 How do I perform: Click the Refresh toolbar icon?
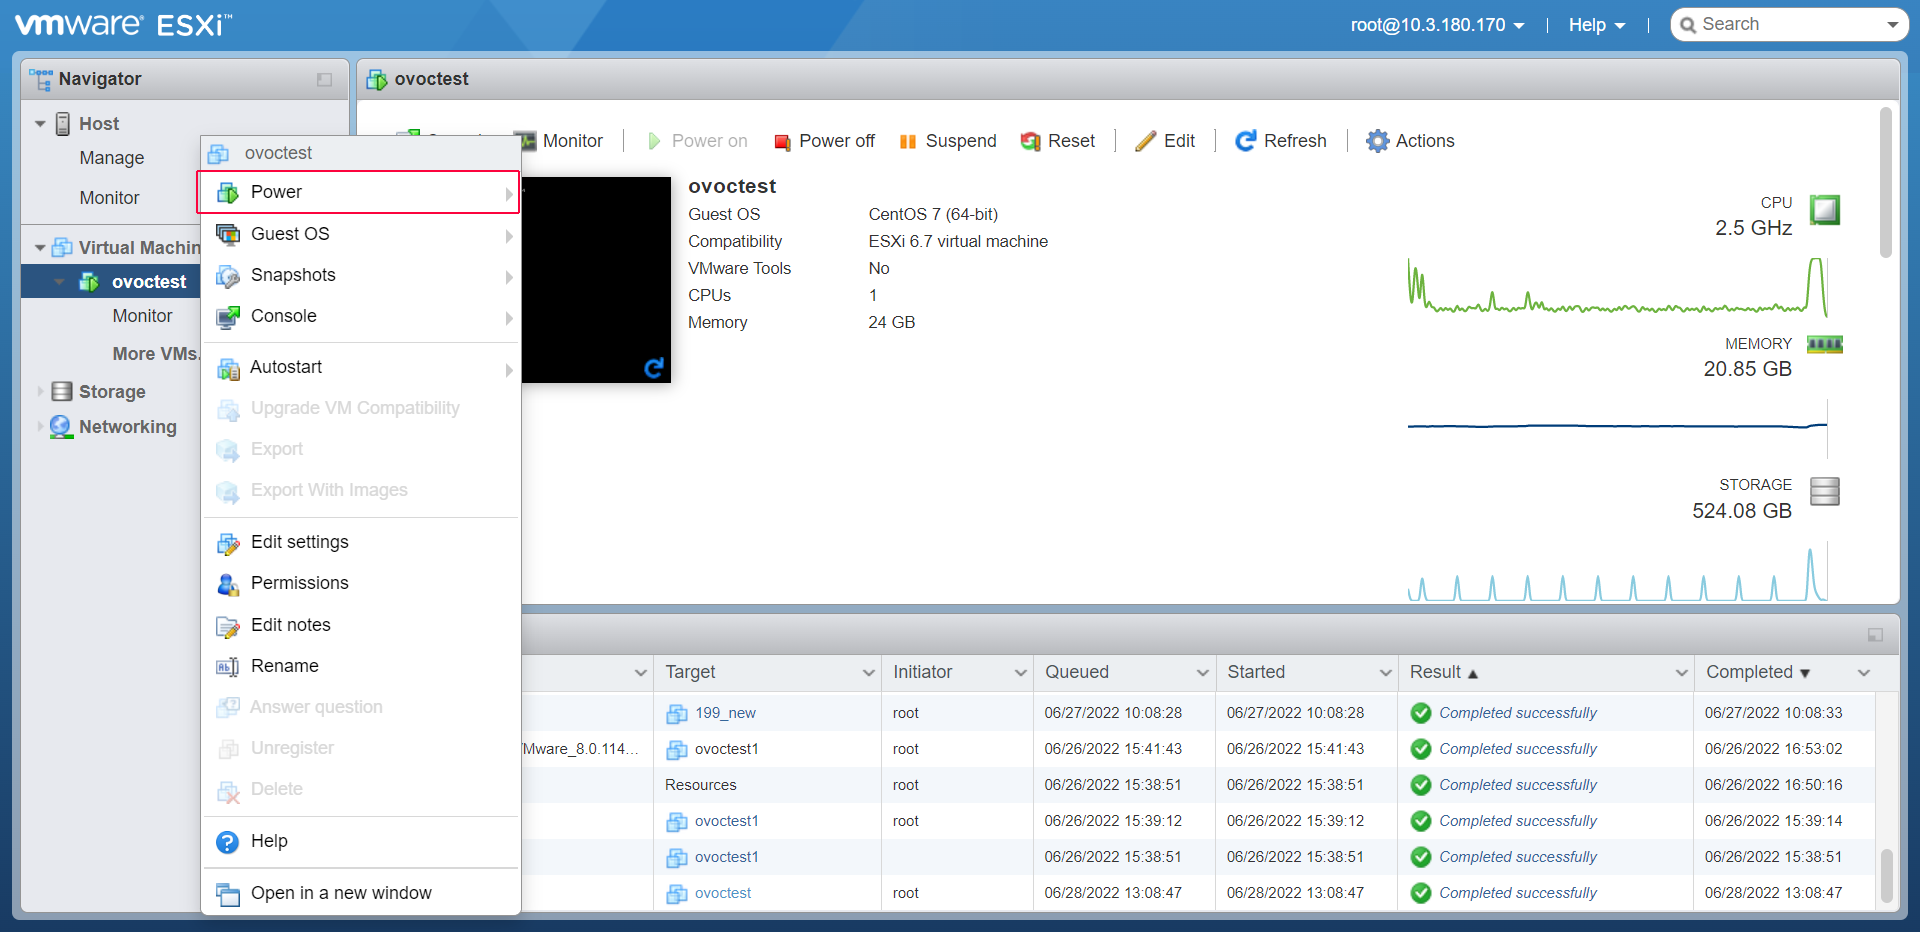tap(1245, 142)
